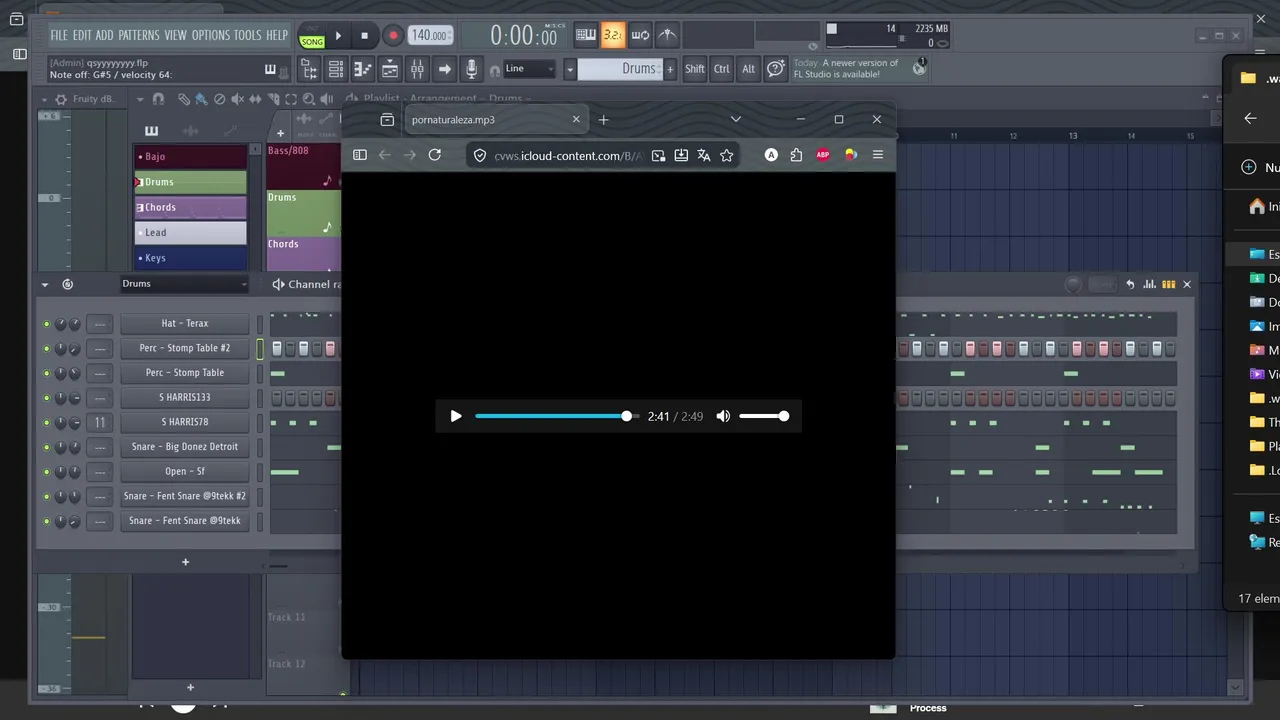Open a new browser tab
1280x720 pixels.
(x=603, y=120)
